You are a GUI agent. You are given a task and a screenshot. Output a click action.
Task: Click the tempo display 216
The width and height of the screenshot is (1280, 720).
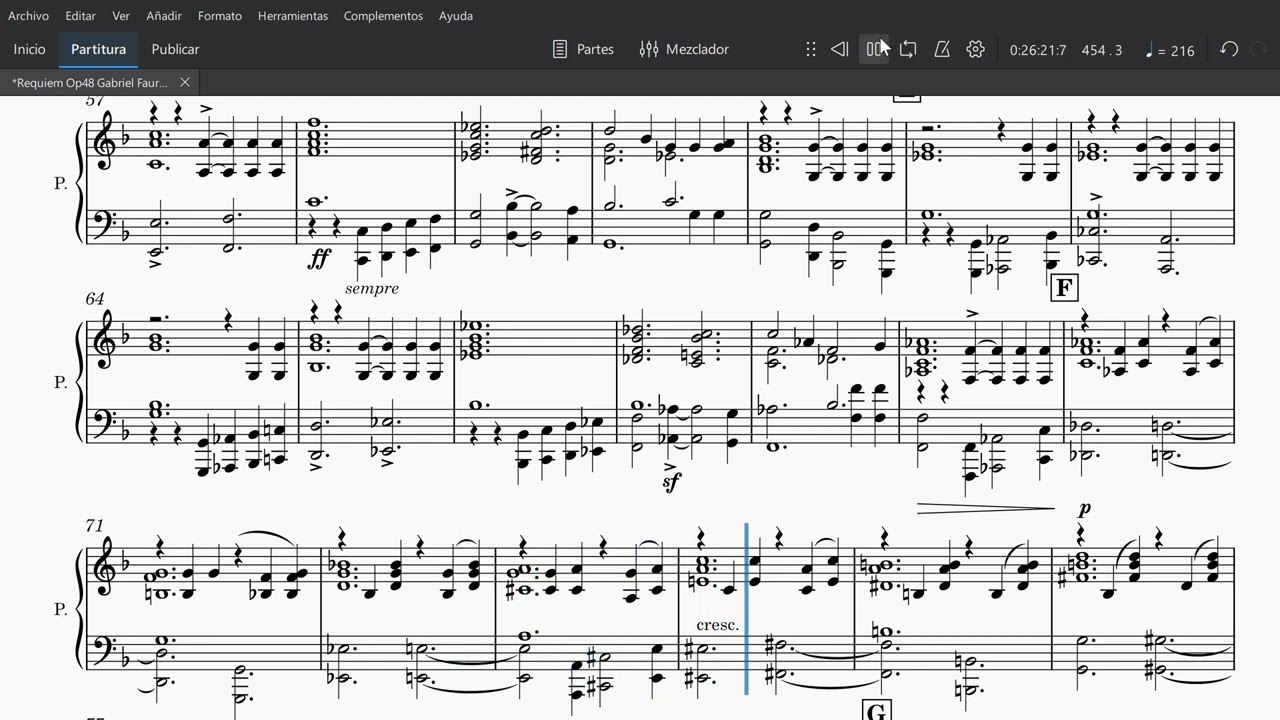pyautogui.click(x=1170, y=50)
